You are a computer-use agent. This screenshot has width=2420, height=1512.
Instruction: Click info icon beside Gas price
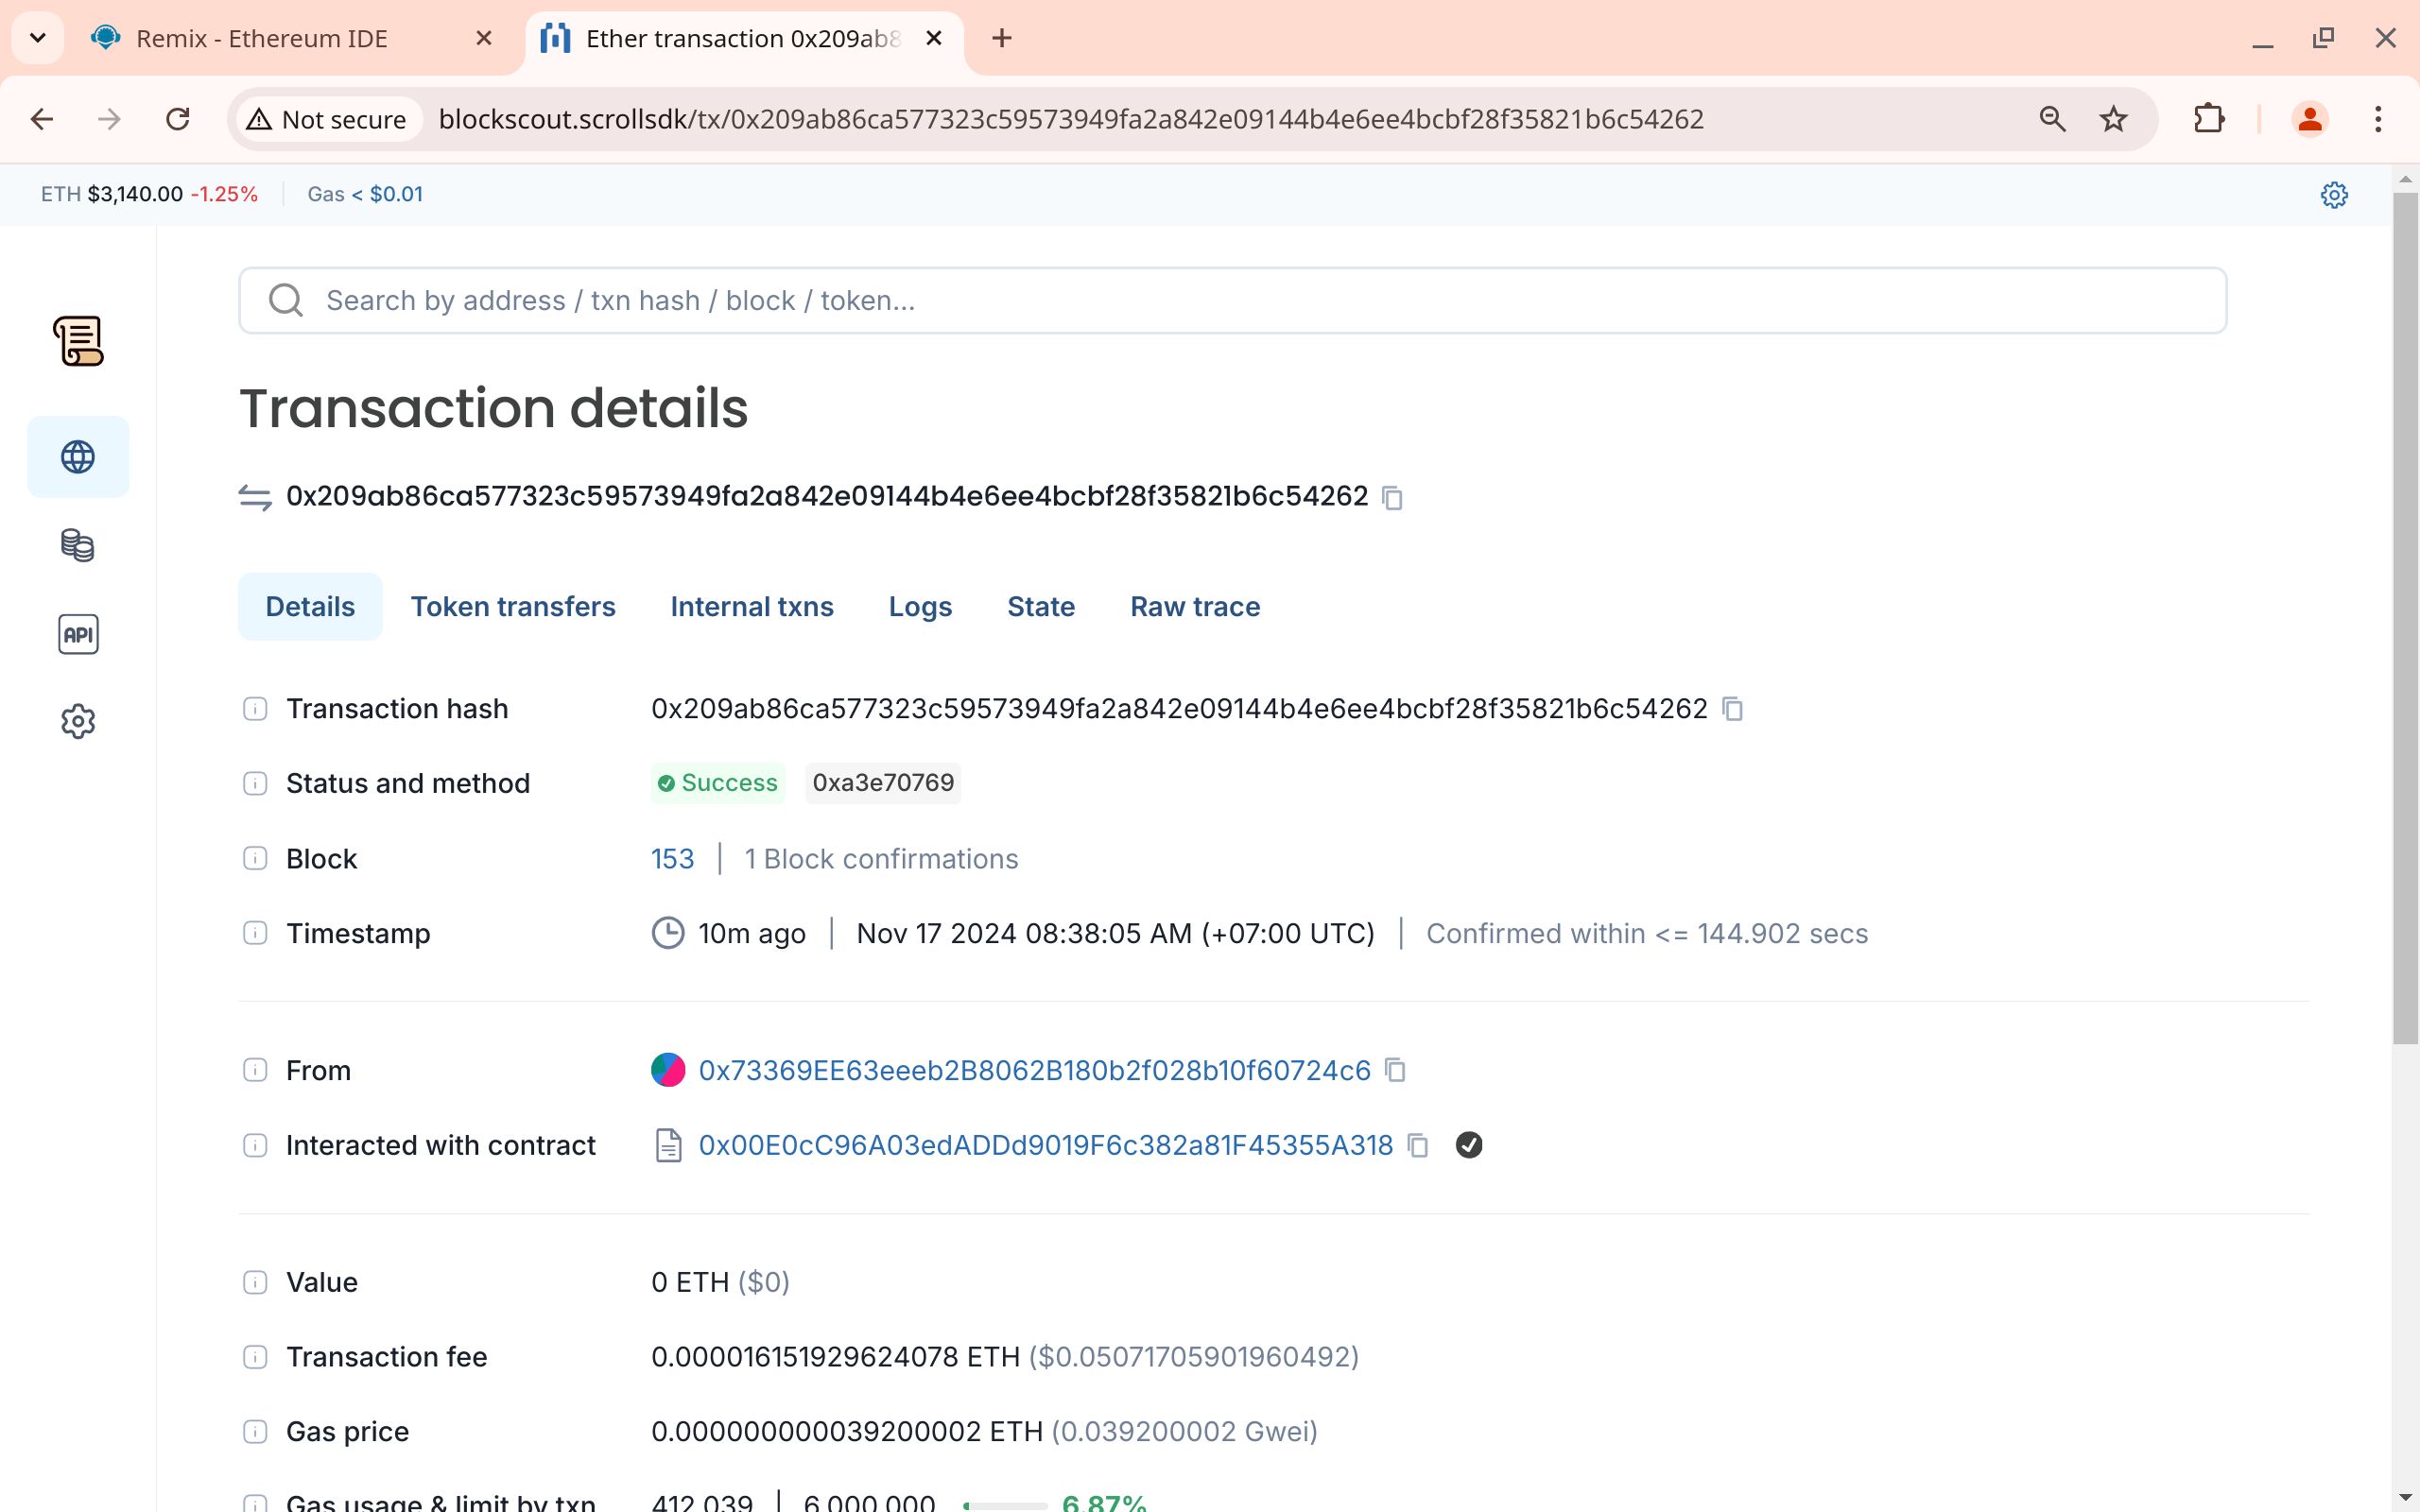click(x=255, y=1432)
